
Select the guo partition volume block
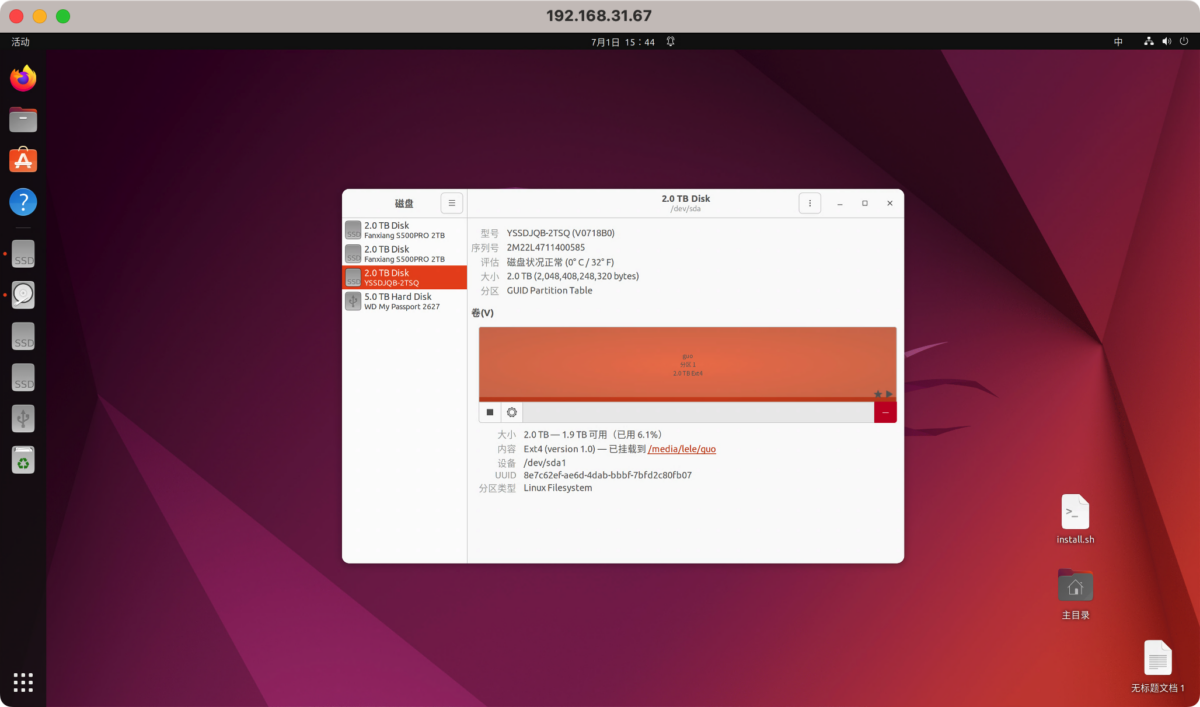tap(687, 364)
